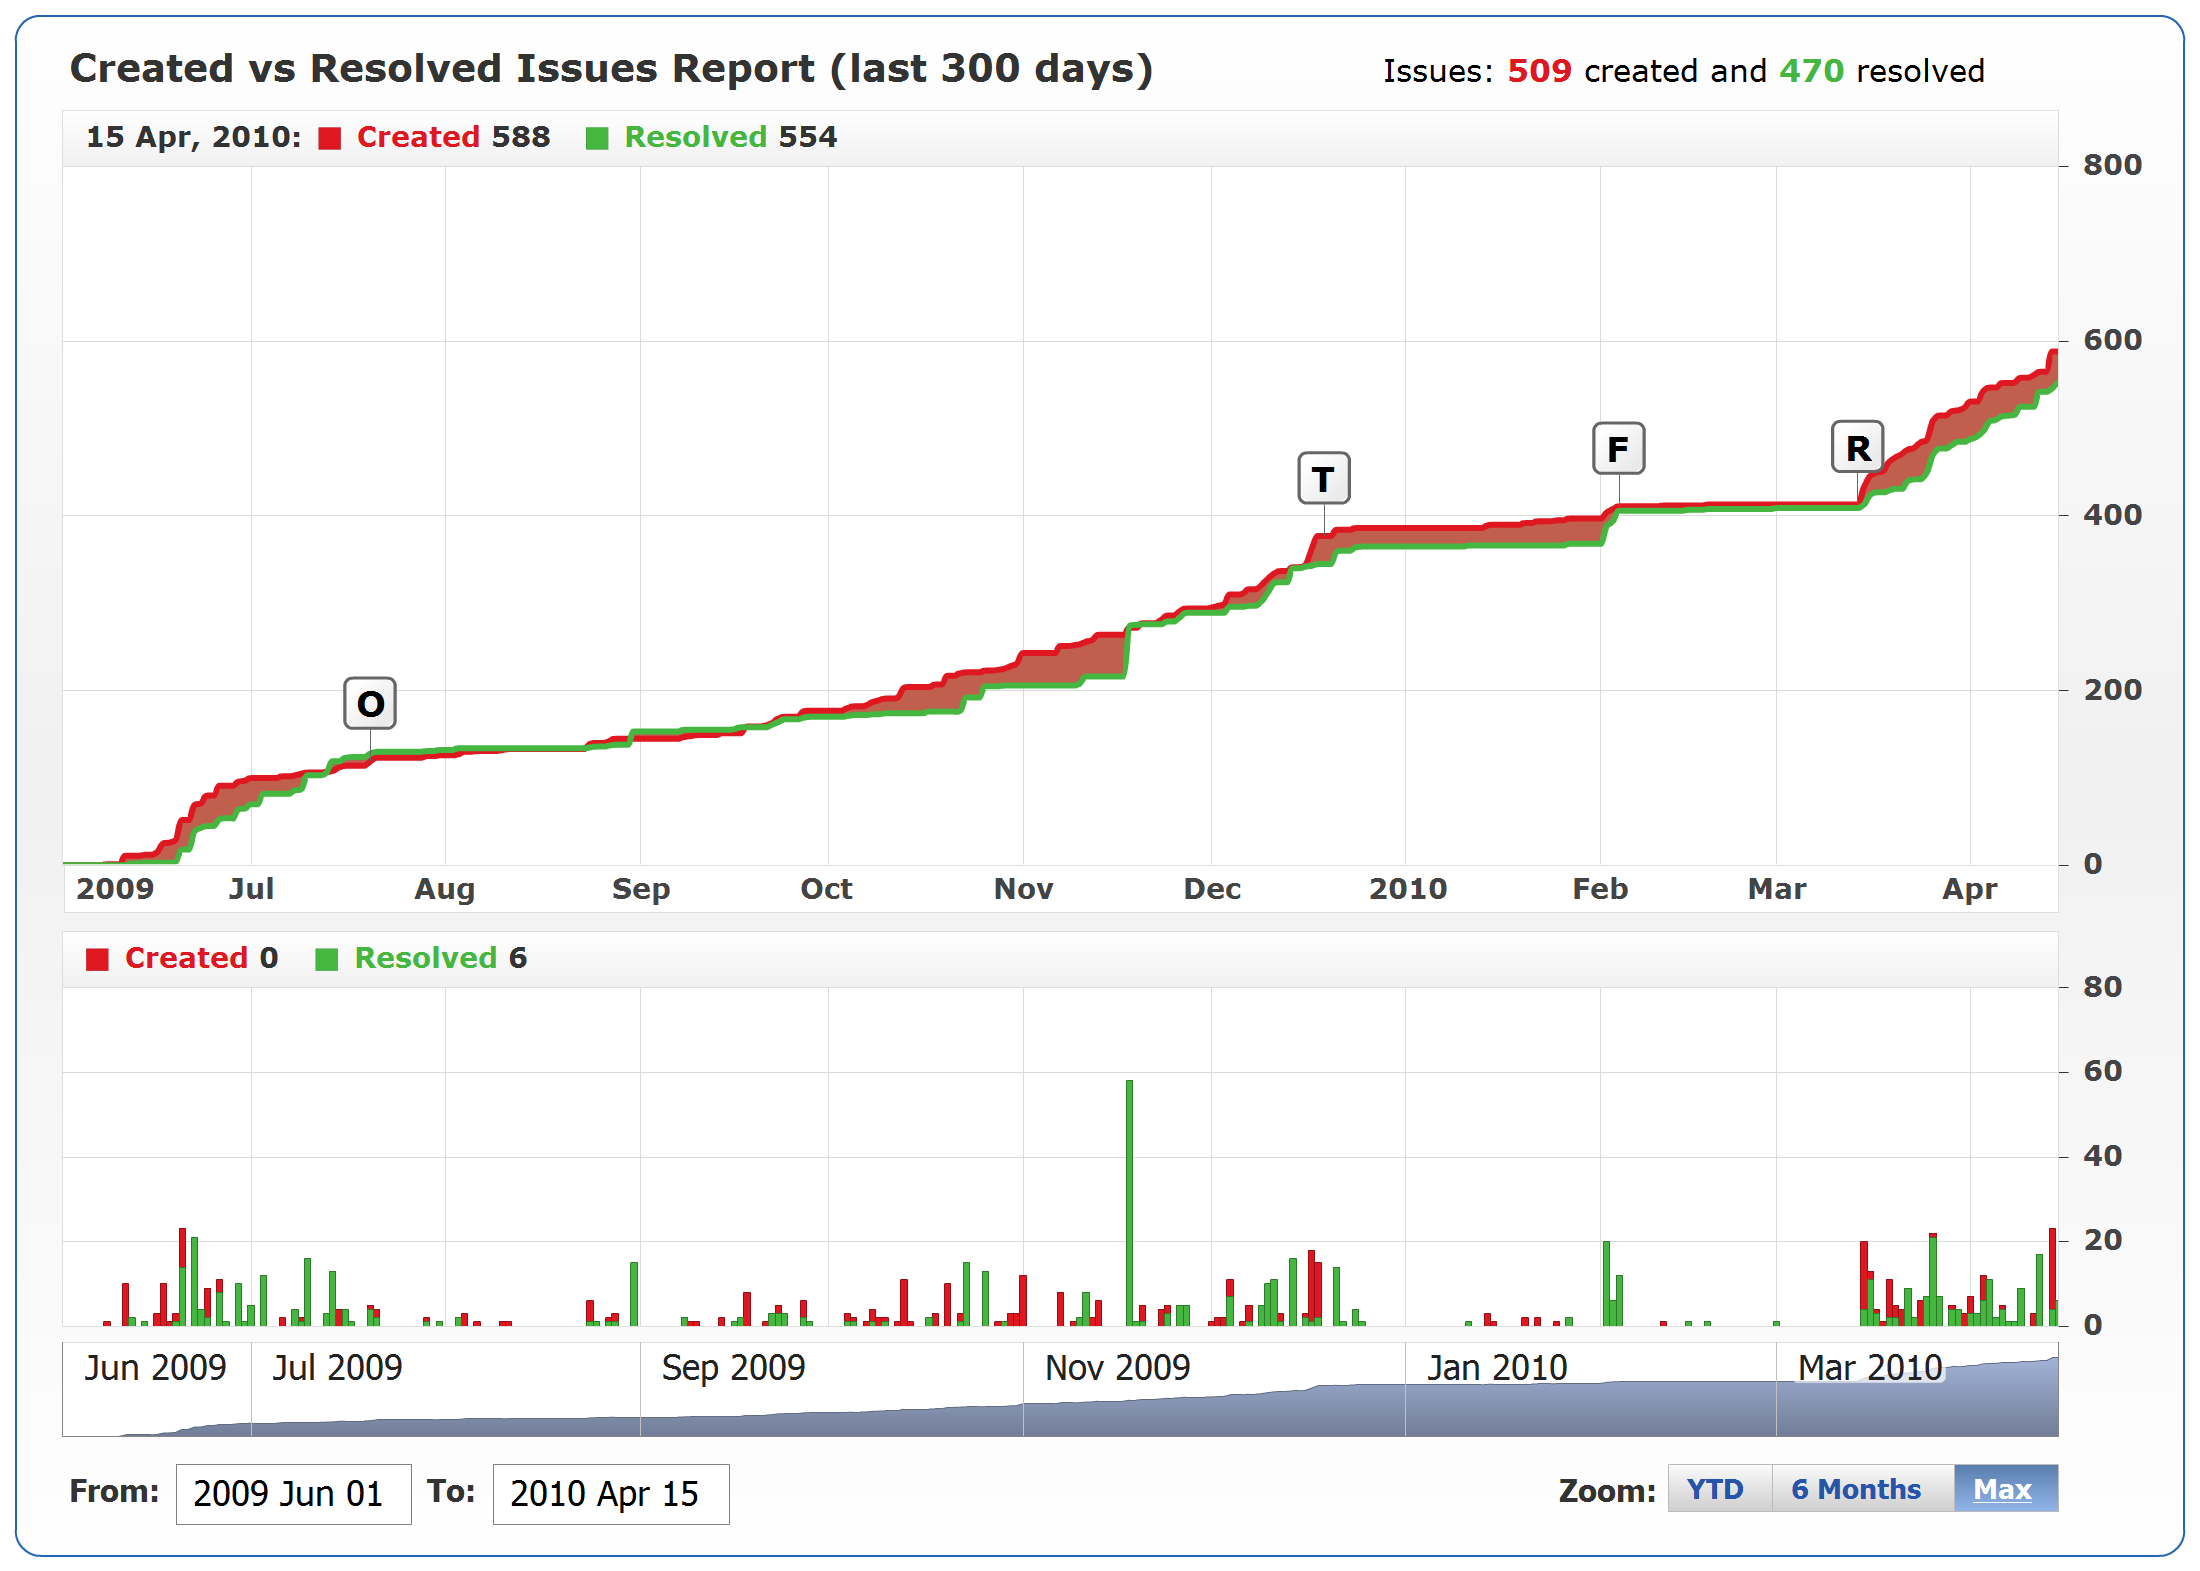Click green Resolved legend square in top chart

(597, 138)
